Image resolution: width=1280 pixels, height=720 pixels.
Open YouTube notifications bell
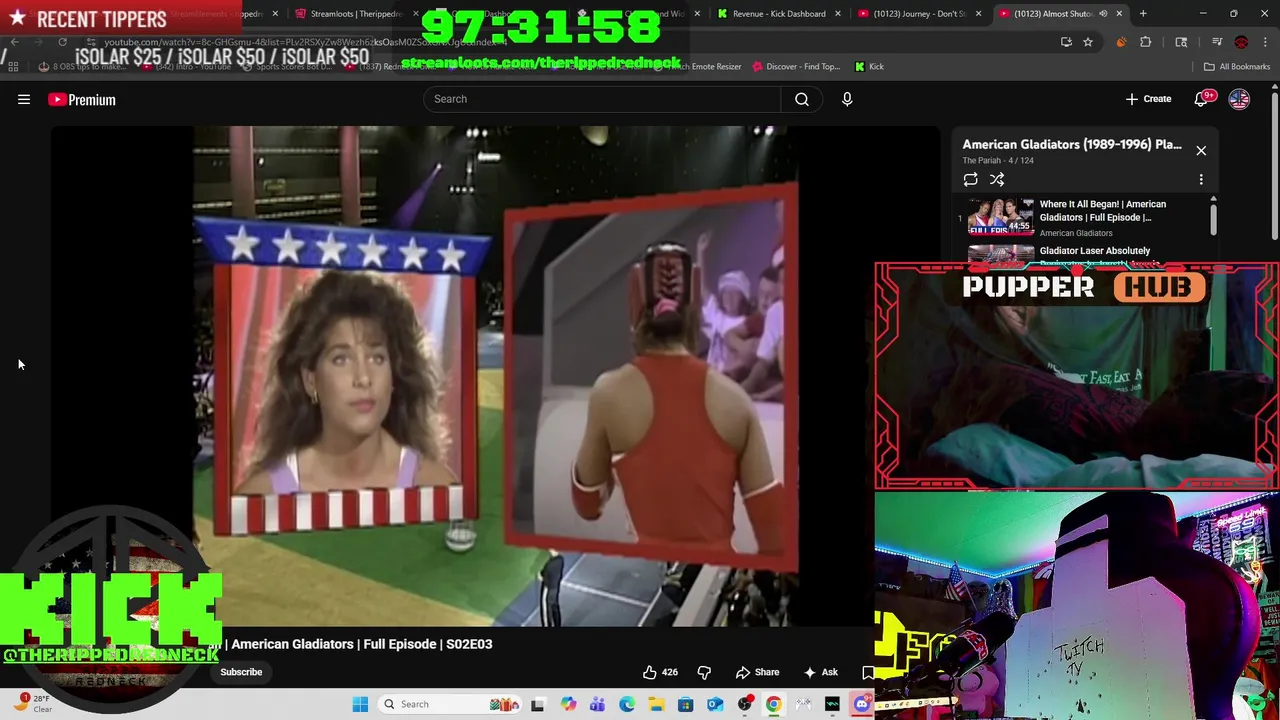[x=1202, y=99]
